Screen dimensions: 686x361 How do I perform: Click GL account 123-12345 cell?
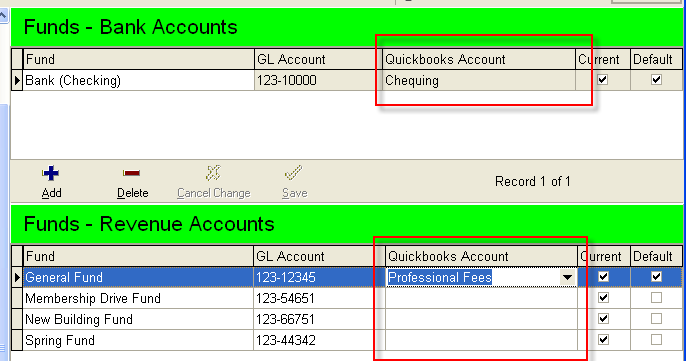(319, 277)
